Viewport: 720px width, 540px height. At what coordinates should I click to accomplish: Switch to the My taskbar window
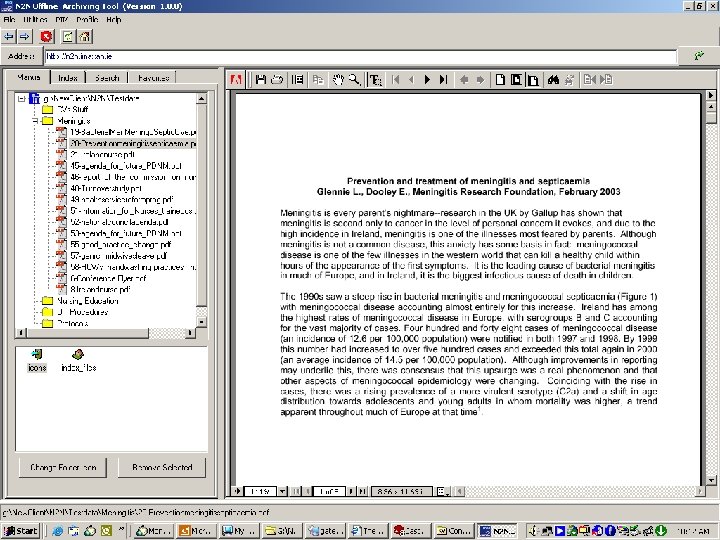tap(238, 531)
